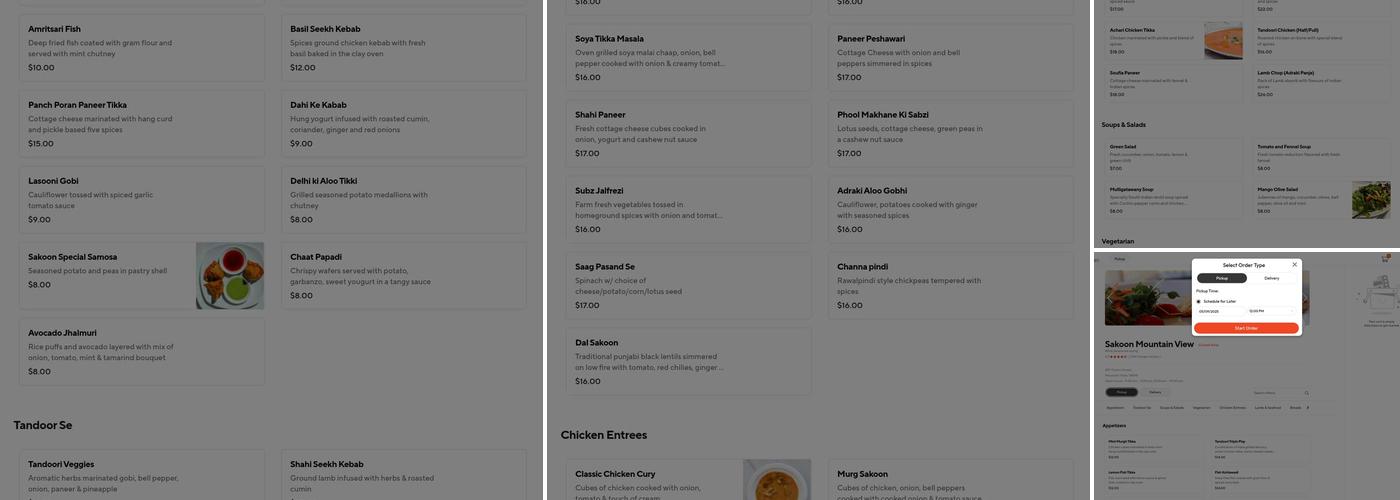The image size is (1400, 500).
Task: Close the Select Order Type dialog
Action: [x=1294, y=265]
